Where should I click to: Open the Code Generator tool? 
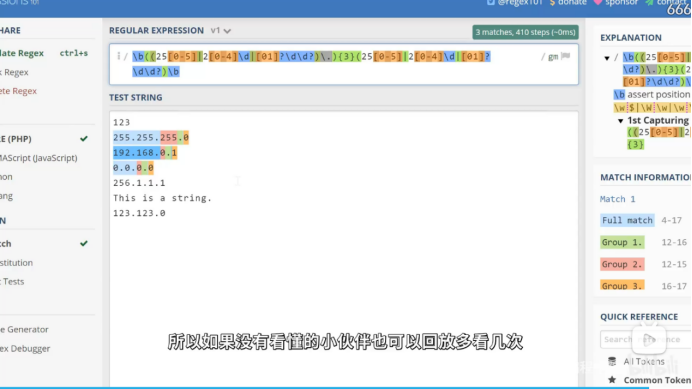[24, 329]
